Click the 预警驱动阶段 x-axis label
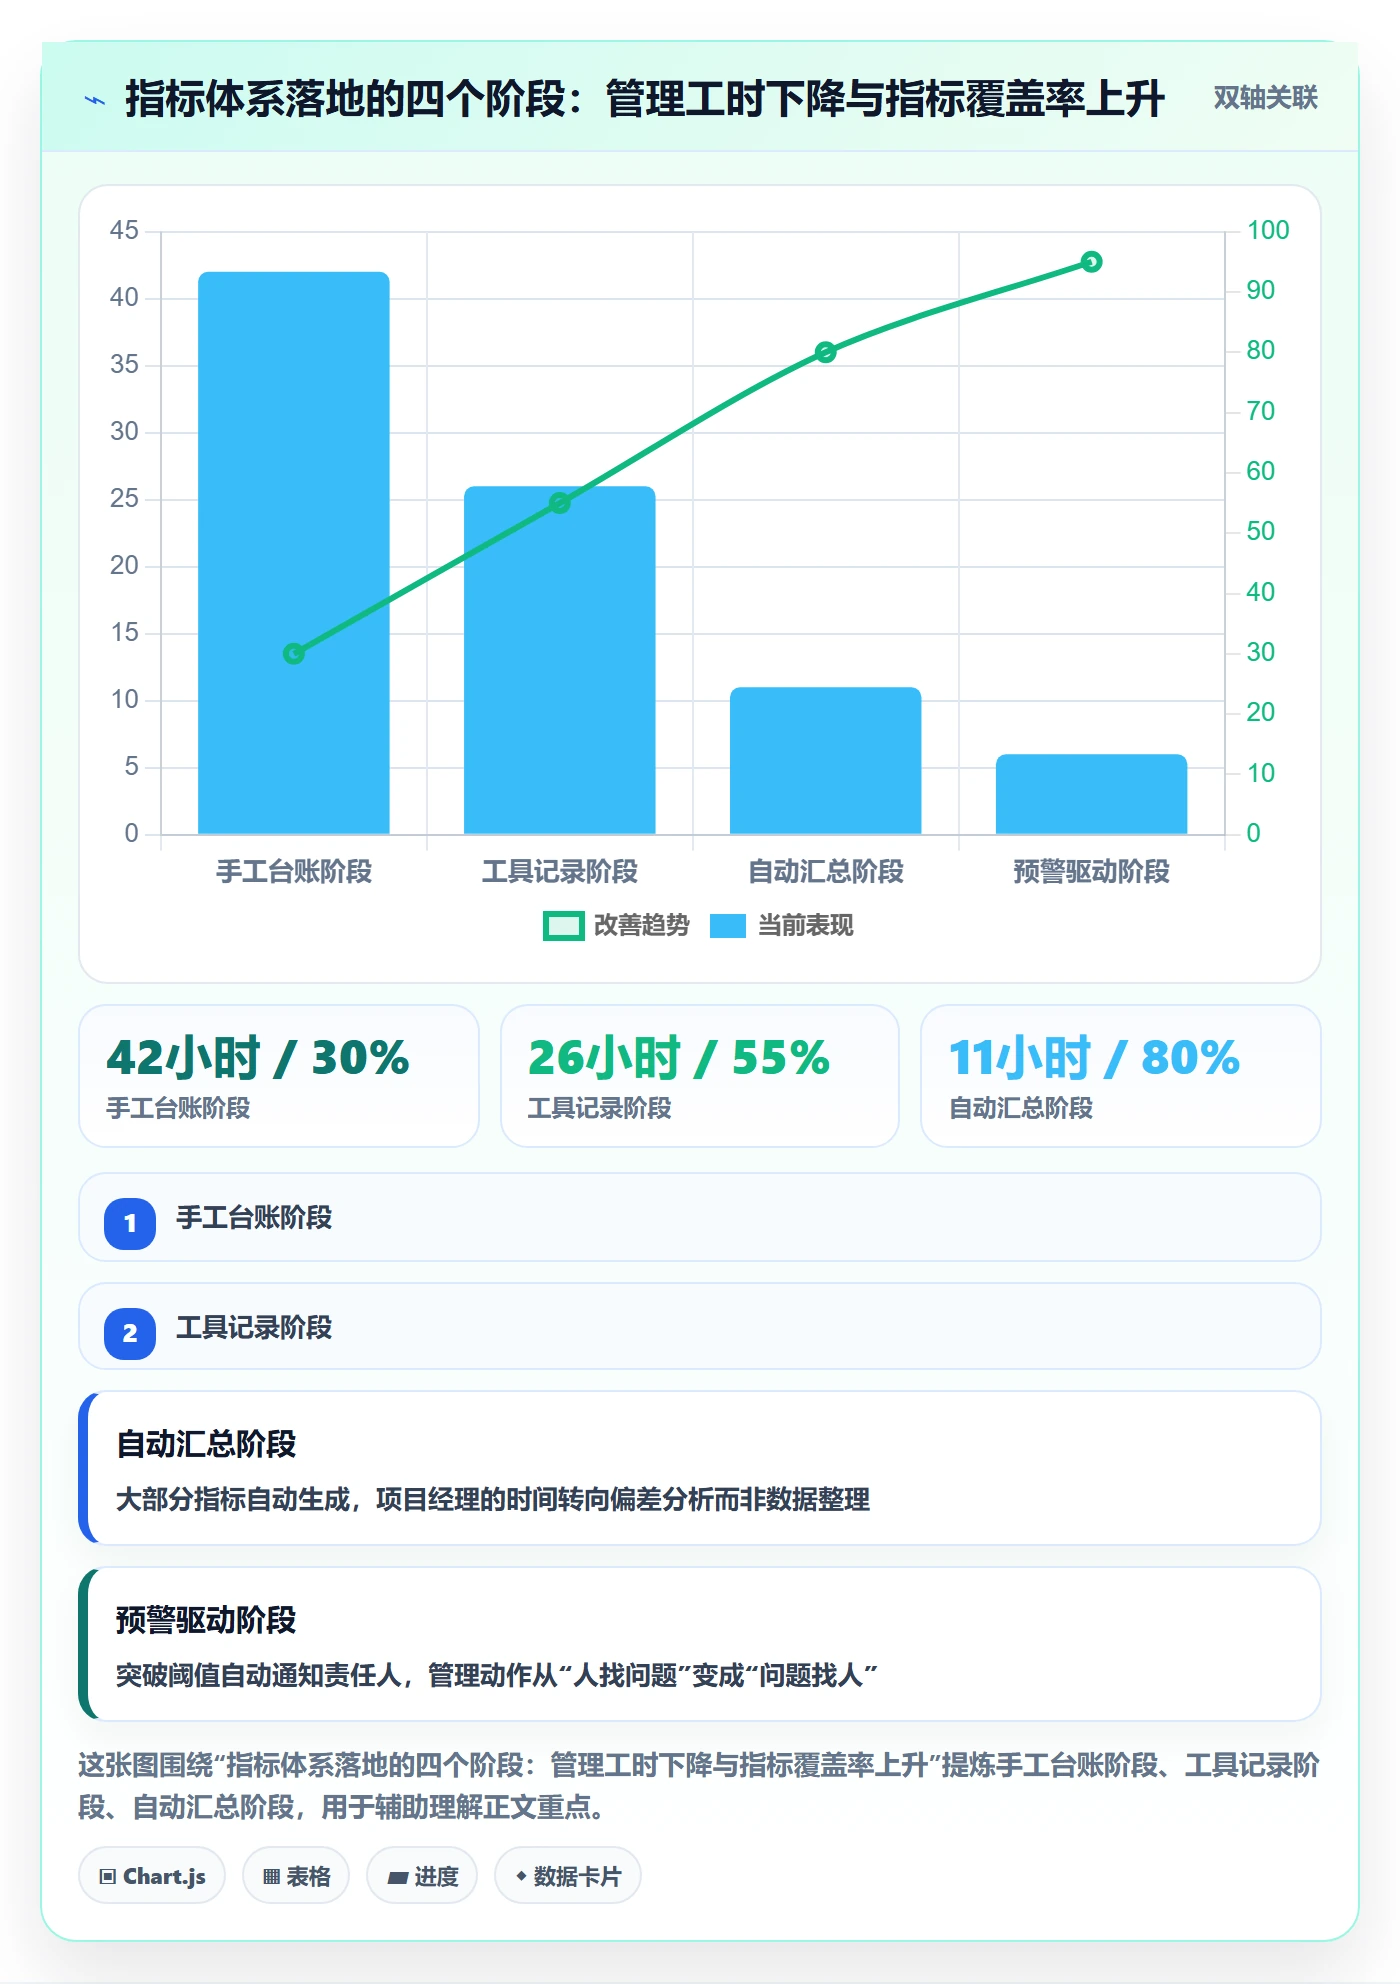 (x=1092, y=872)
